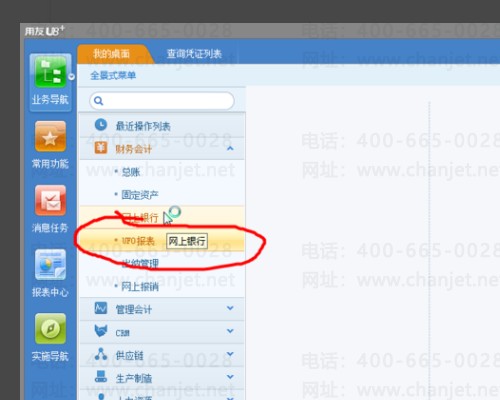Screen dimensions: 500x400
Task: Expand the 生产制造 section
Action: (x=230, y=377)
